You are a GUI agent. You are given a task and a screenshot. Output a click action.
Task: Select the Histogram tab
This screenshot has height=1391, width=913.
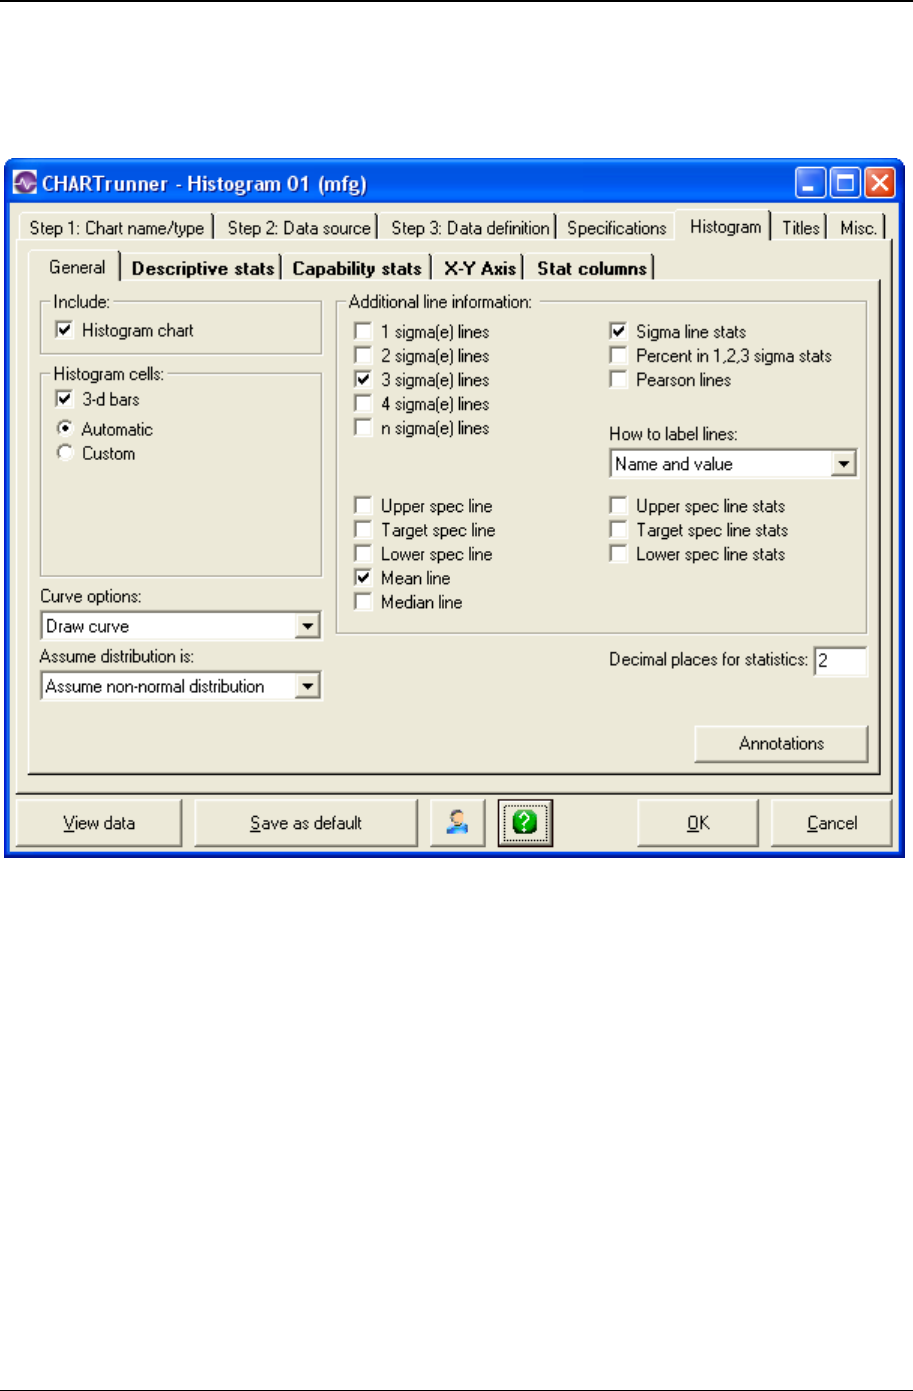(725, 226)
